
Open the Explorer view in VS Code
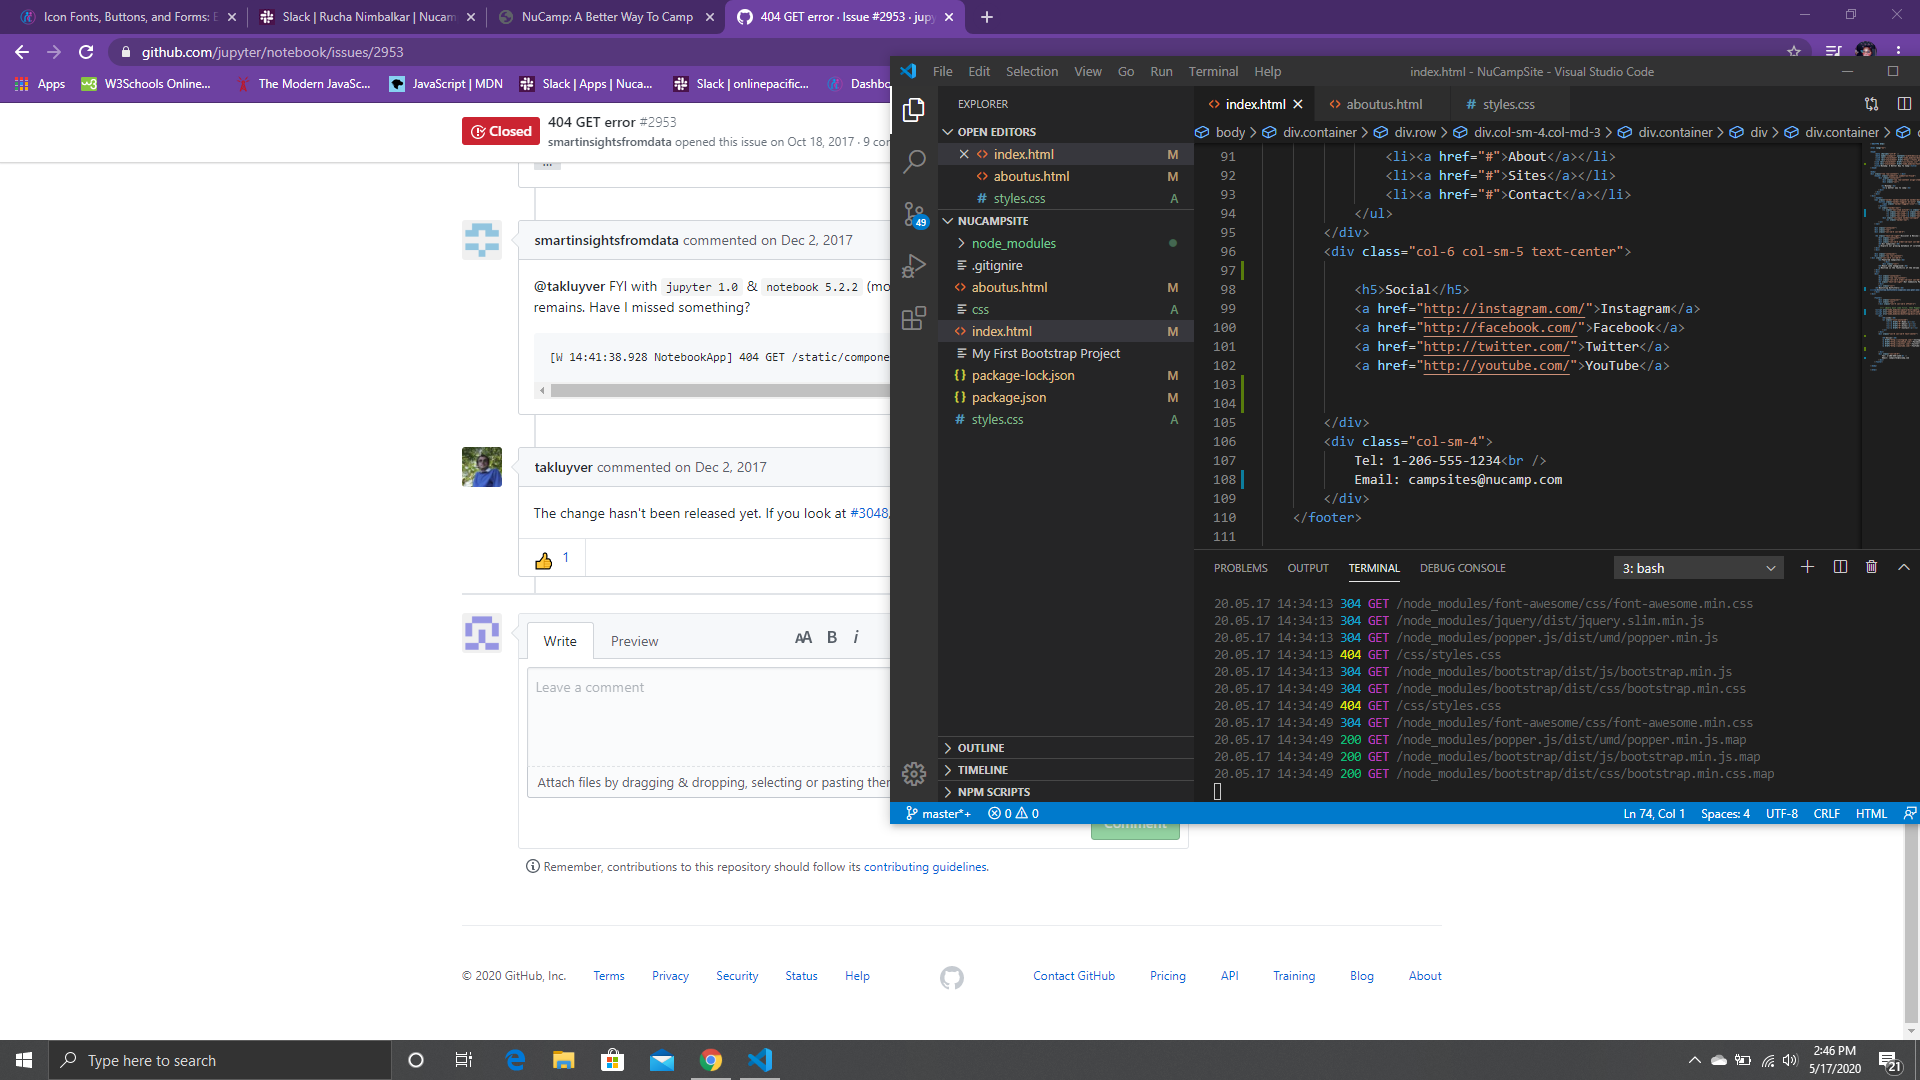[x=913, y=110]
